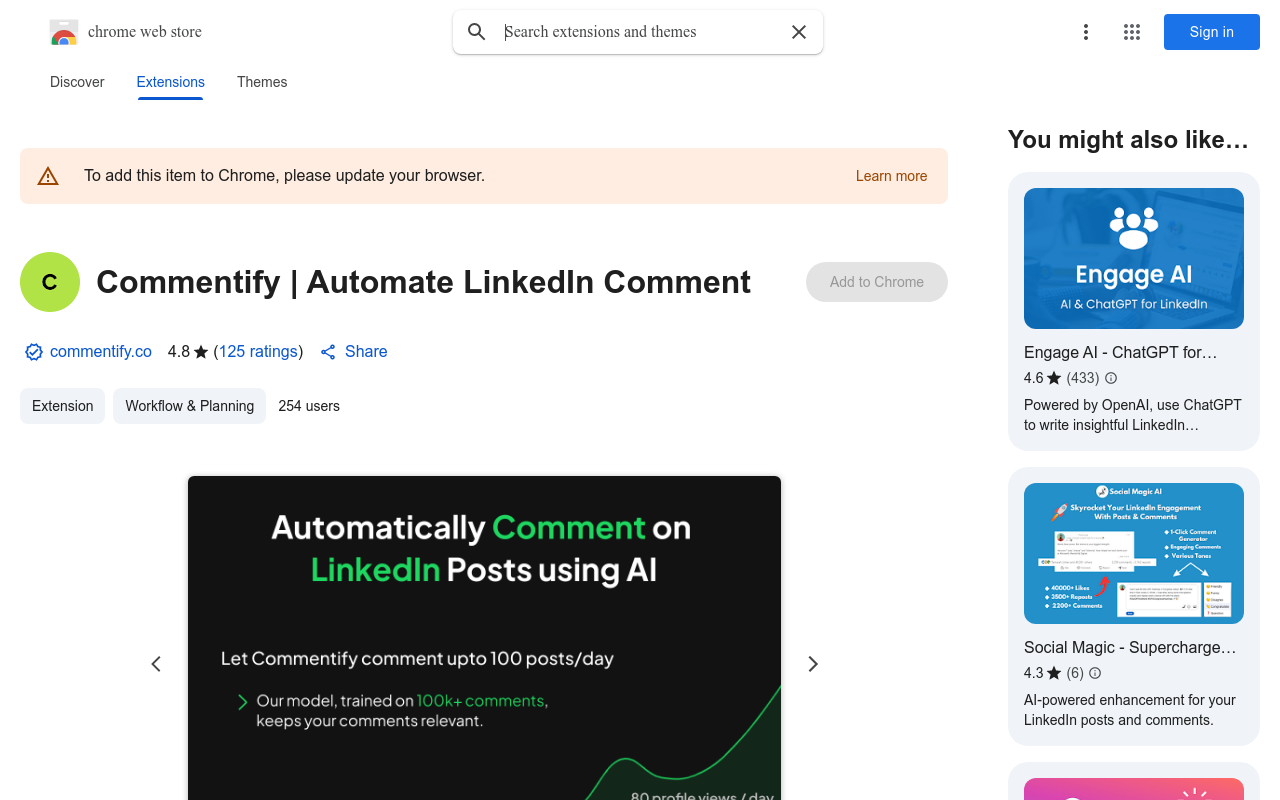Click the Share link text

pos(366,352)
